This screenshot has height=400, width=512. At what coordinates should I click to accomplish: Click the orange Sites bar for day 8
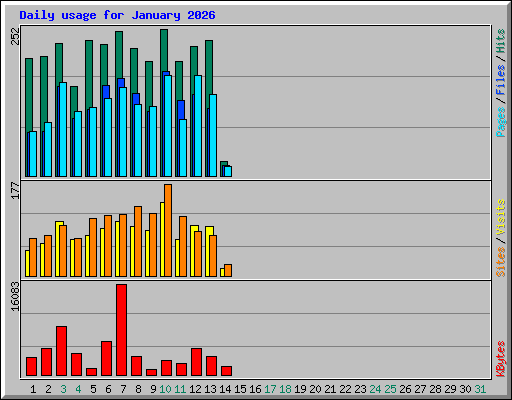pos(138,241)
